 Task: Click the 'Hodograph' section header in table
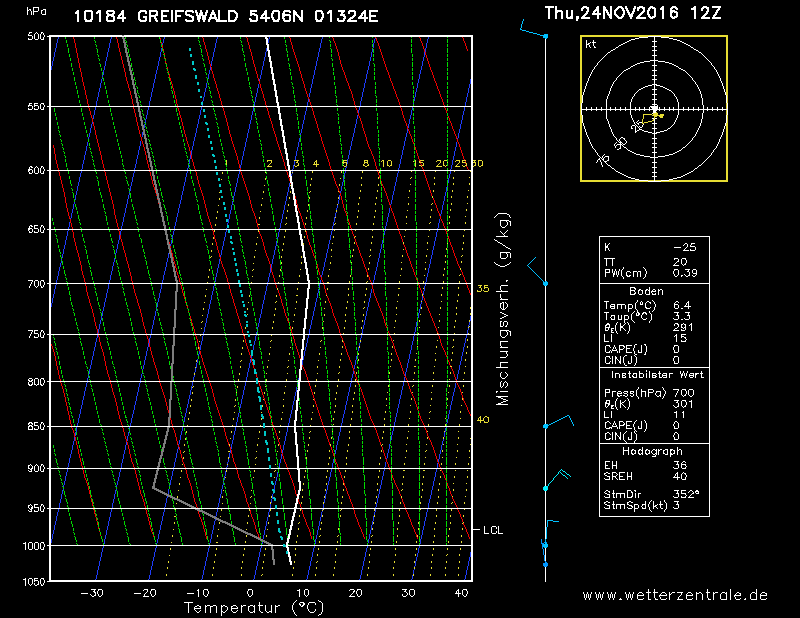[654, 451]
